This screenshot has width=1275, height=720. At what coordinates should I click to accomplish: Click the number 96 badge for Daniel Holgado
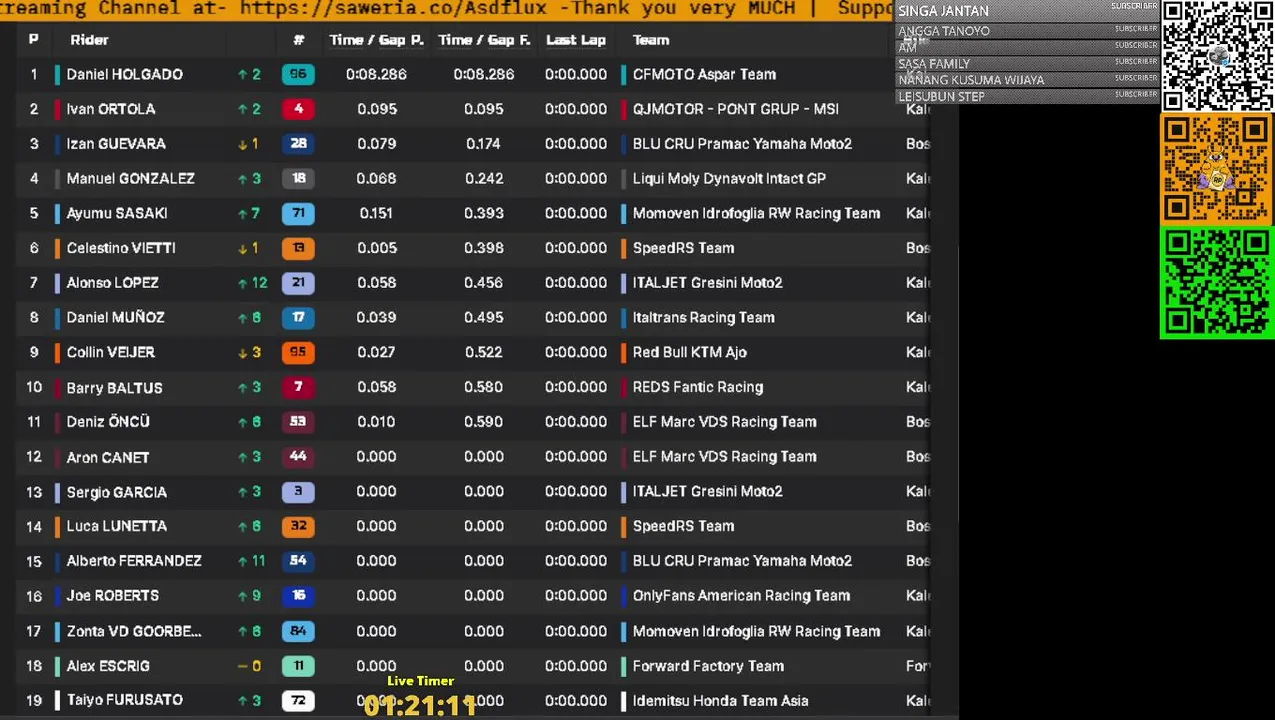coord(298,74)
